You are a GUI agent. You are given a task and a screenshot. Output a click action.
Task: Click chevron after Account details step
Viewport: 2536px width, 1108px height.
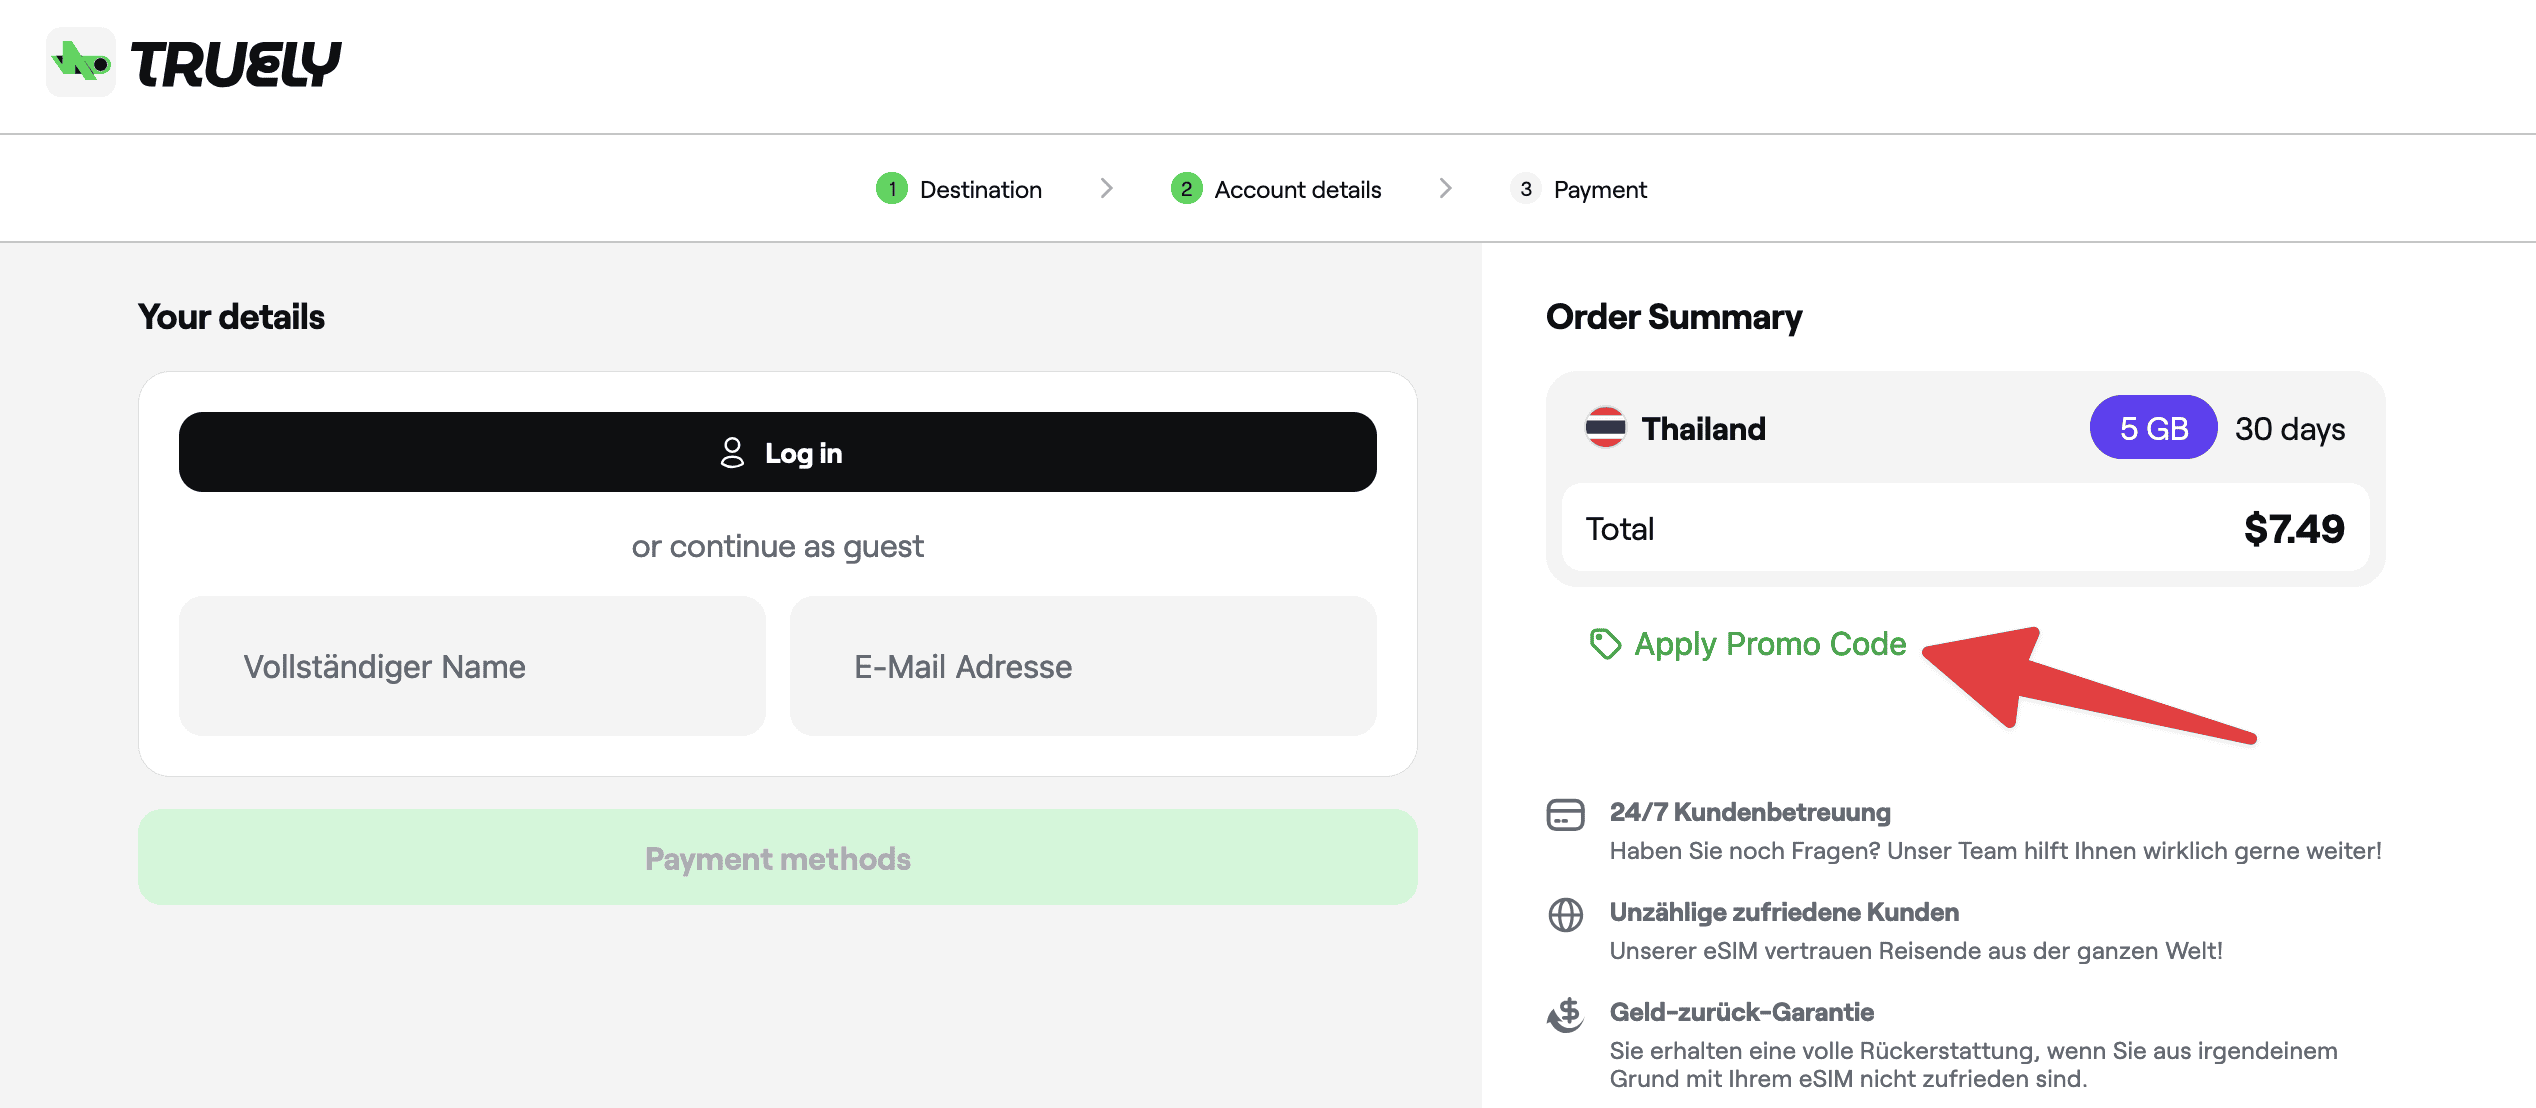click(1445, 188)
